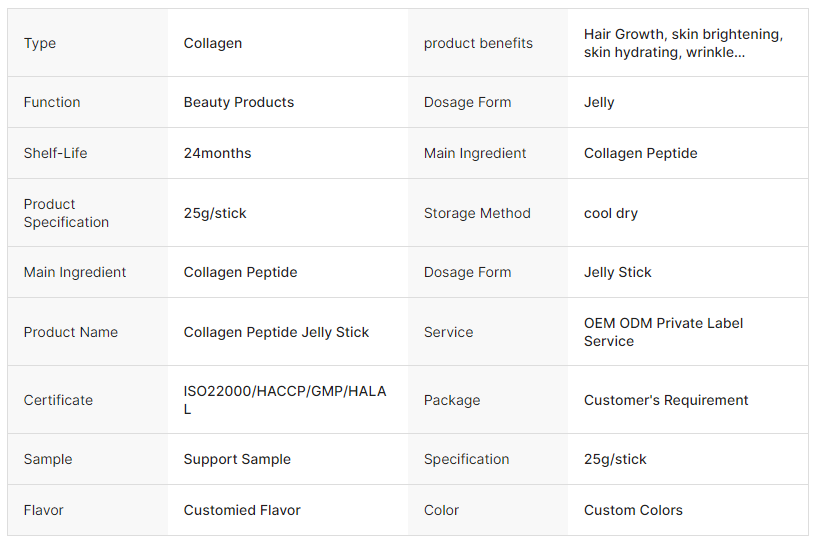Click the "product benefits" label
818x540 pixels.
click(x=478, y=43)
